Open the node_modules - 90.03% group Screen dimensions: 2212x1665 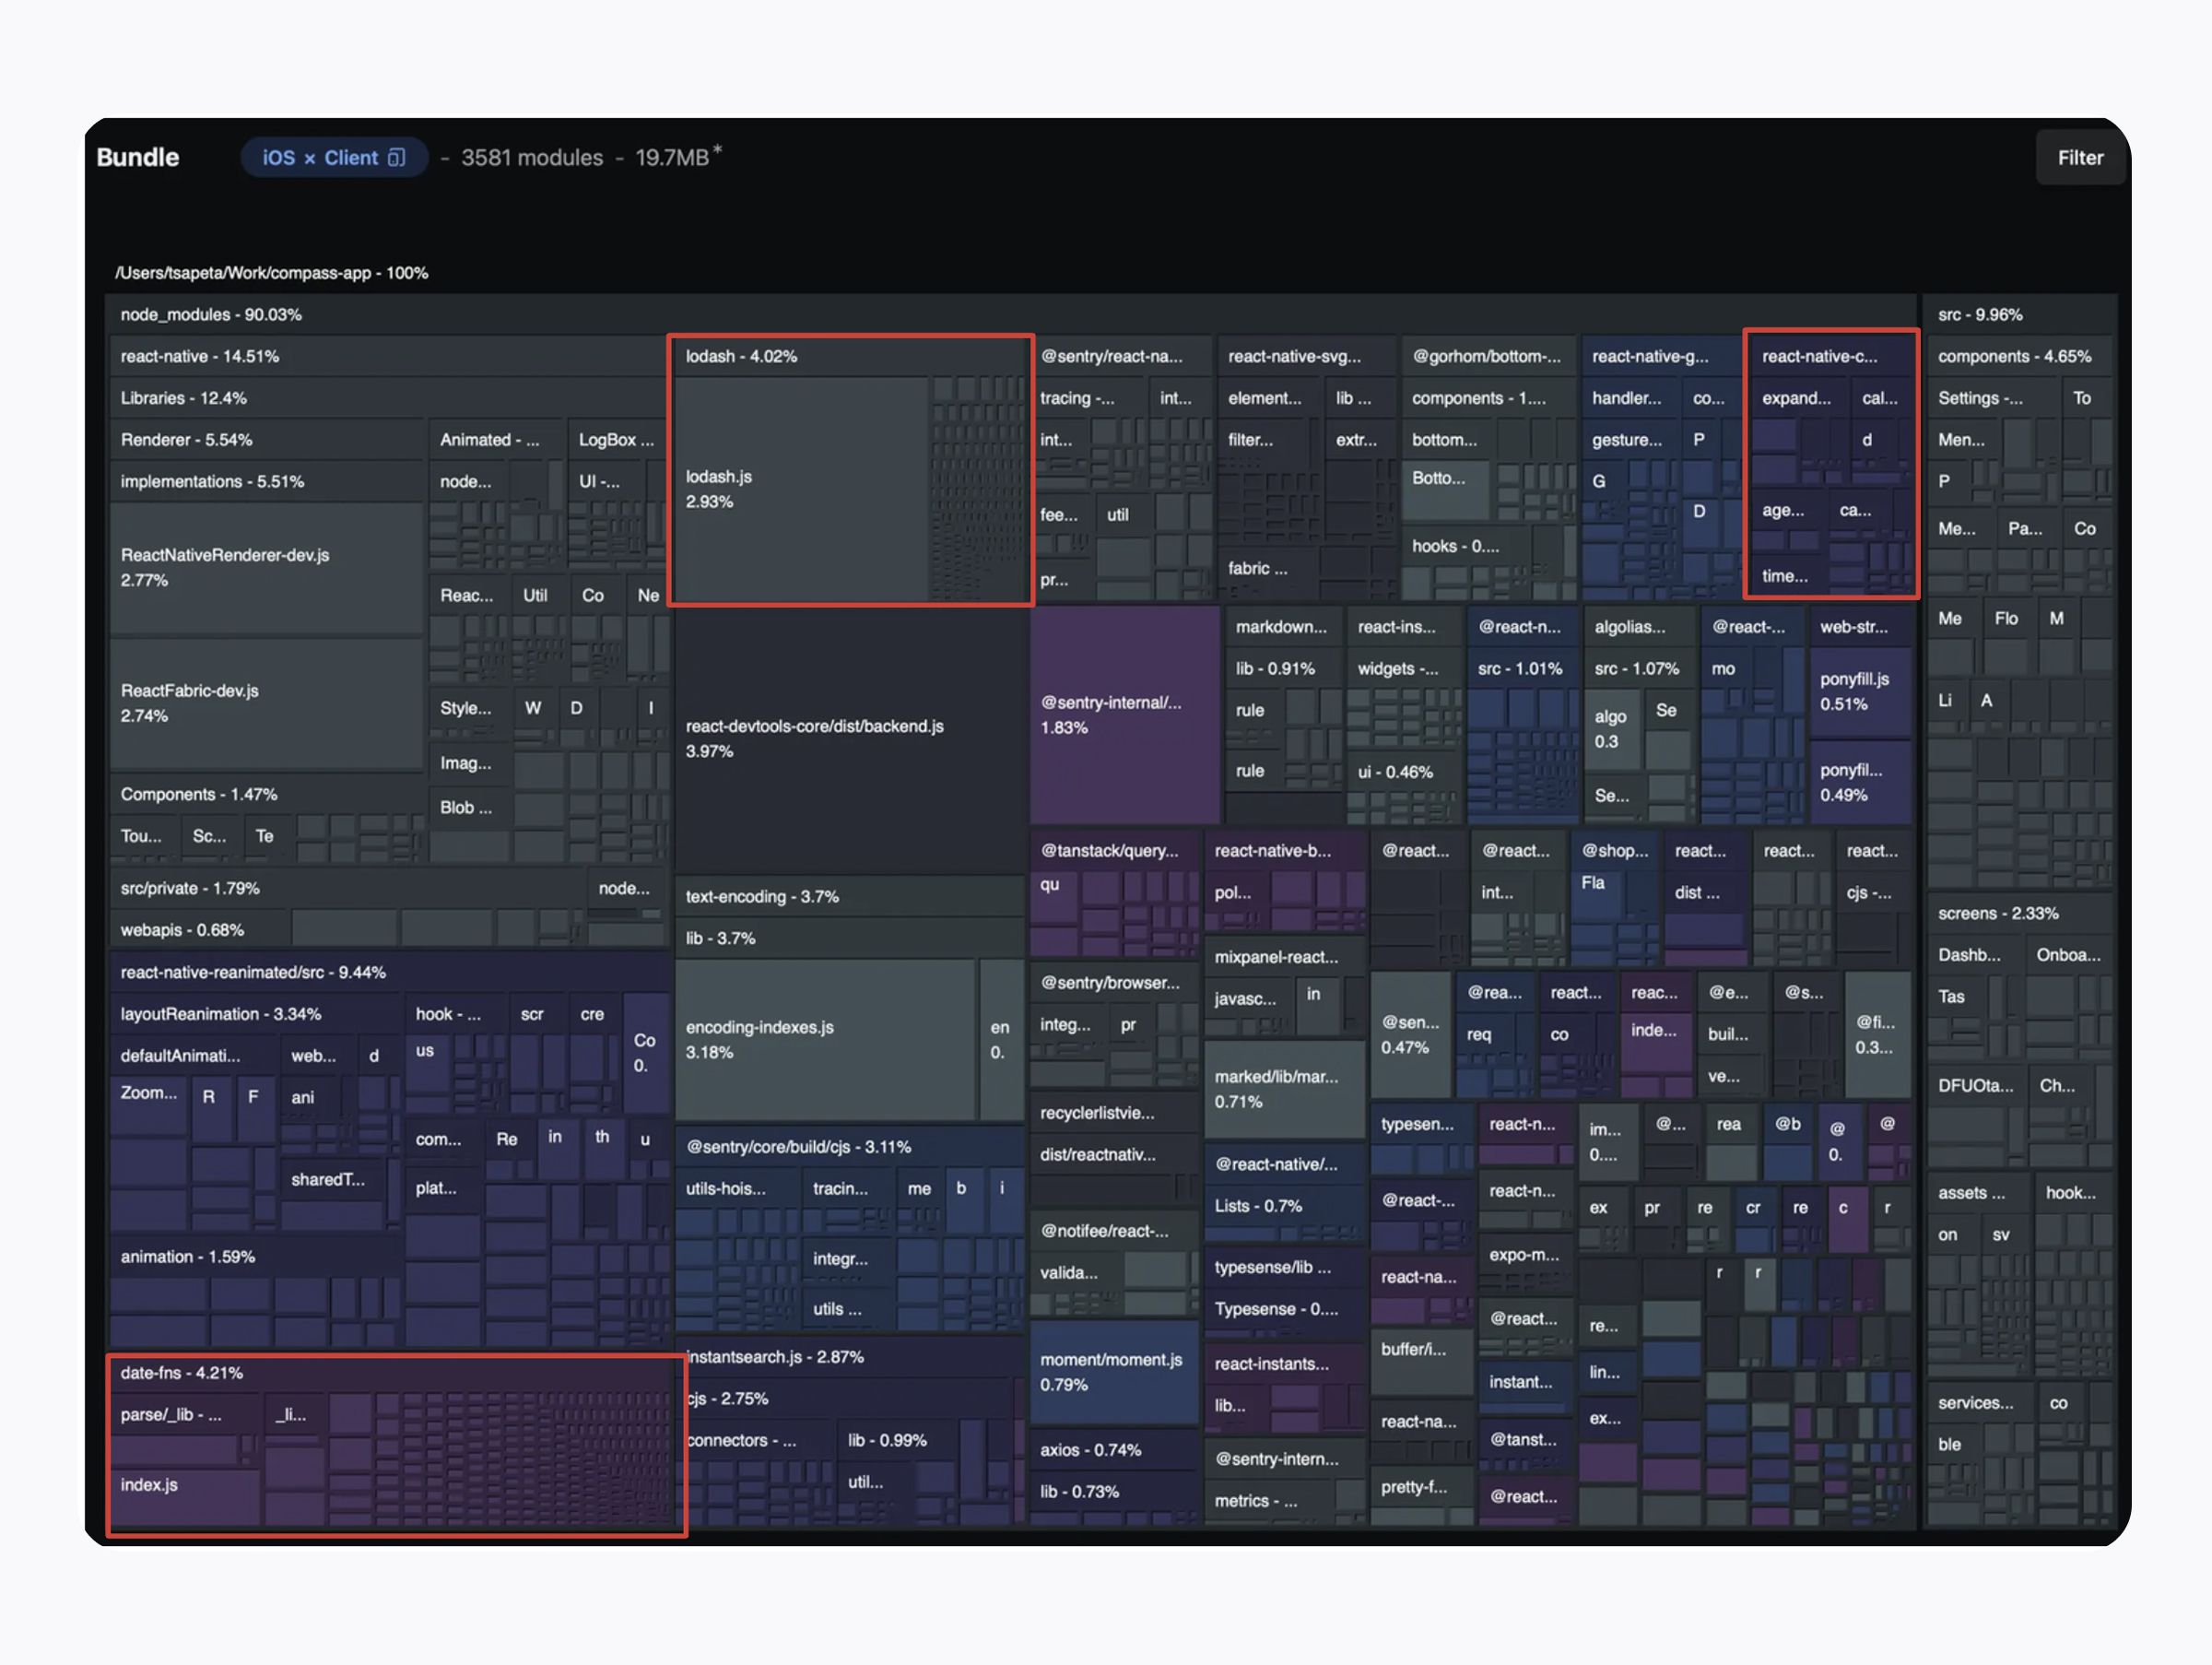(1011, 315)
